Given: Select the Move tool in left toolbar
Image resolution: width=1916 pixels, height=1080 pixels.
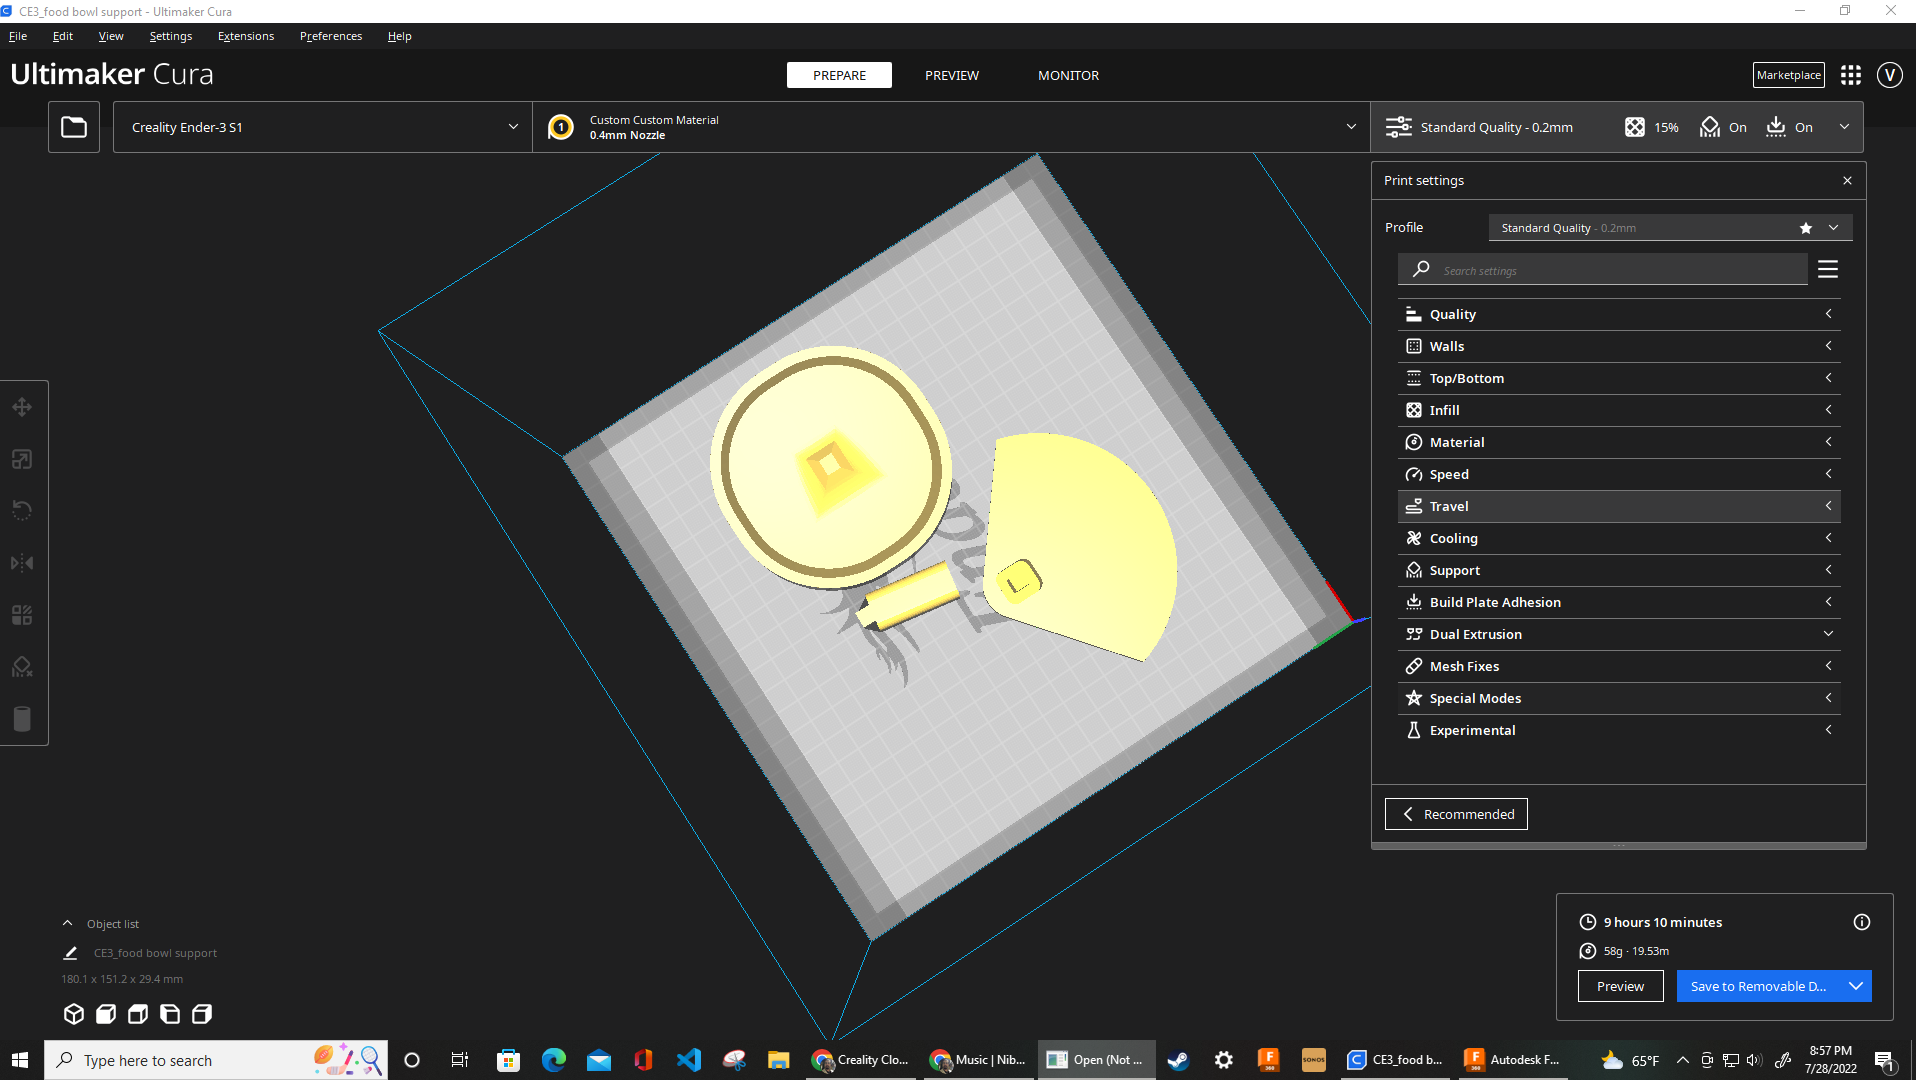Looking at the screenshot, I should [x=22, y=407].
